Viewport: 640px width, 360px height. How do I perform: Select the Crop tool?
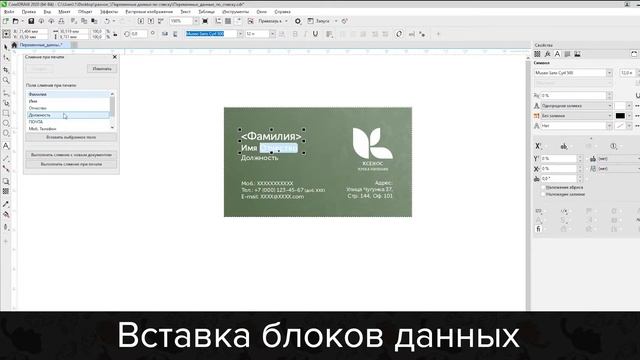coord(6,70)
